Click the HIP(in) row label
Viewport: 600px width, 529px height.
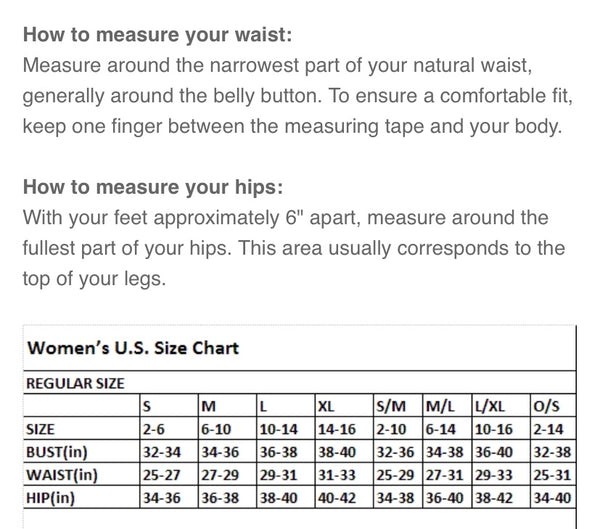click(51, 498)
